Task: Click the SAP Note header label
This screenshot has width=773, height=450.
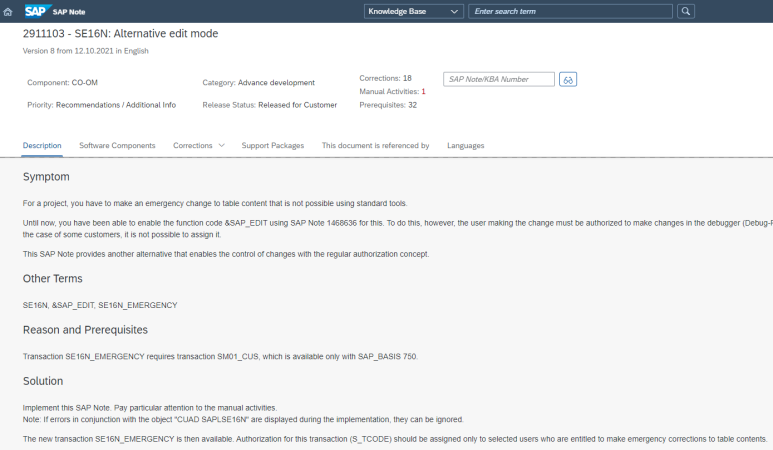Action: click(x=69, y=12)
